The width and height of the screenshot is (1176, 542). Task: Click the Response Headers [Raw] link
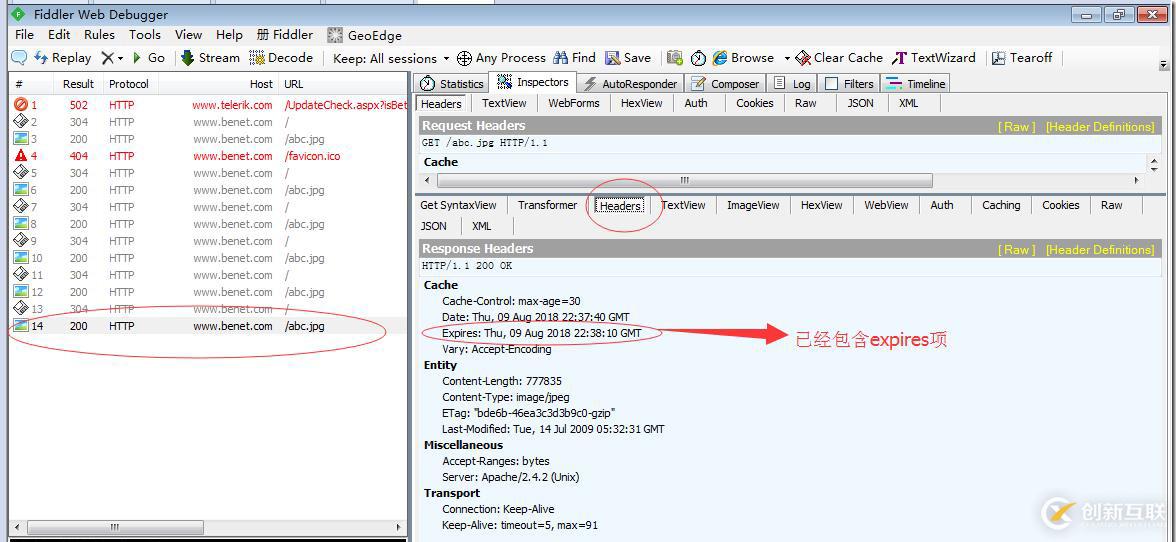1016,250
